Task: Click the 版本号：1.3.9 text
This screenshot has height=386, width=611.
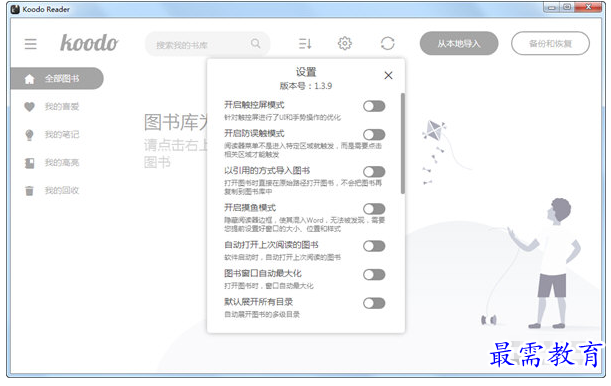Action: (x=306, y=86)
